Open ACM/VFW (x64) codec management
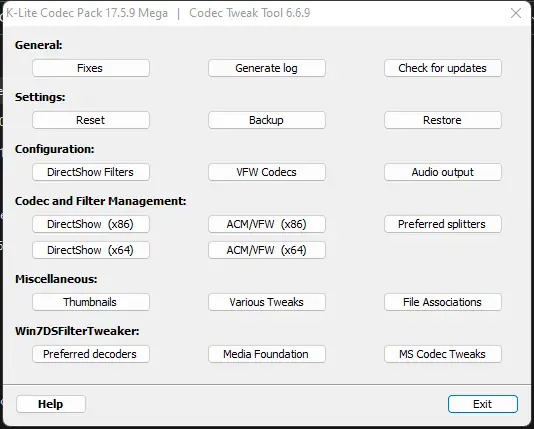Image resolution: width=534 pixels, height=429 pixels. pyautogui.click(x=267, y=250)
